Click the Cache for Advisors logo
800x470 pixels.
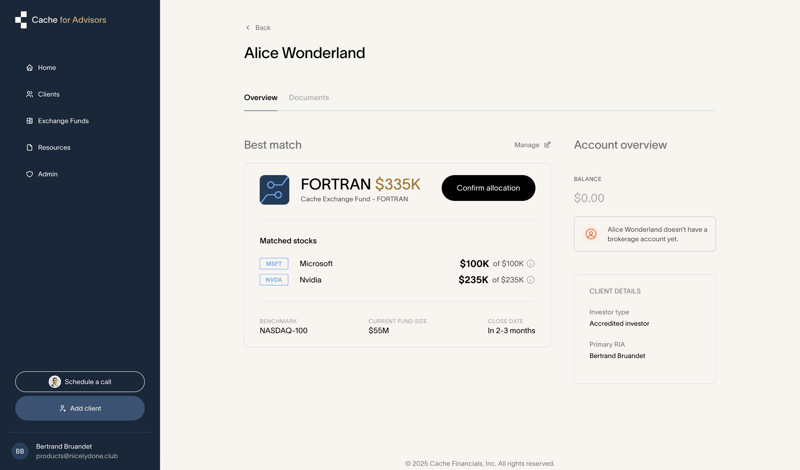point(60,20)
